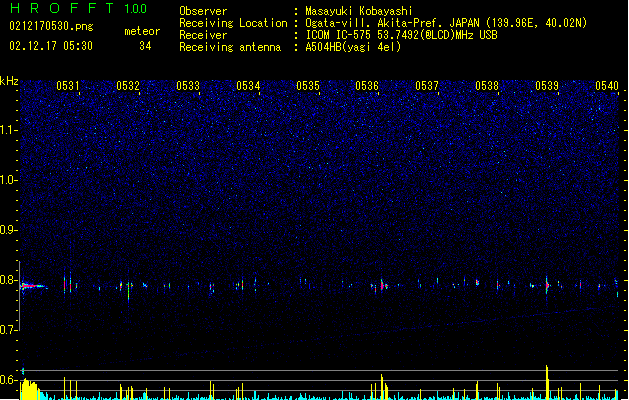Image resolution: width=629 pixels, height=400 pixels.
Task: Click the 'meteor' label
Action: tap(142, 31)
